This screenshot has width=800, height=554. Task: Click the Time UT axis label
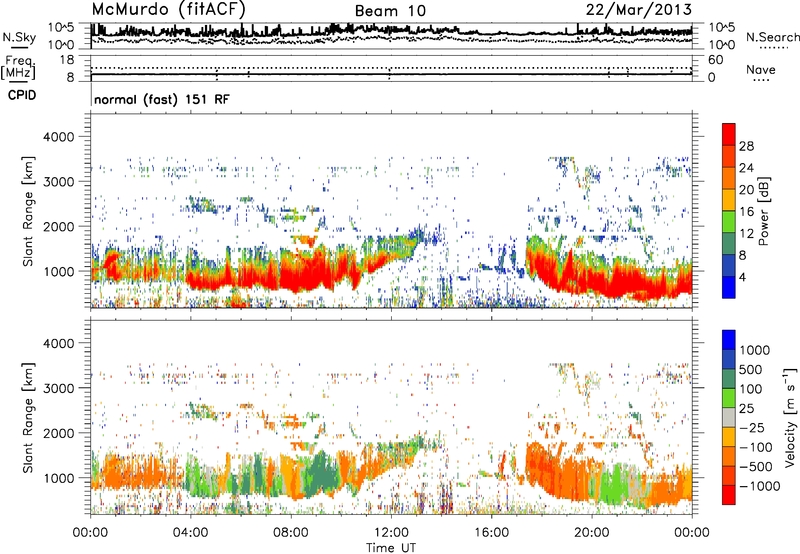[x=391, y=548]
